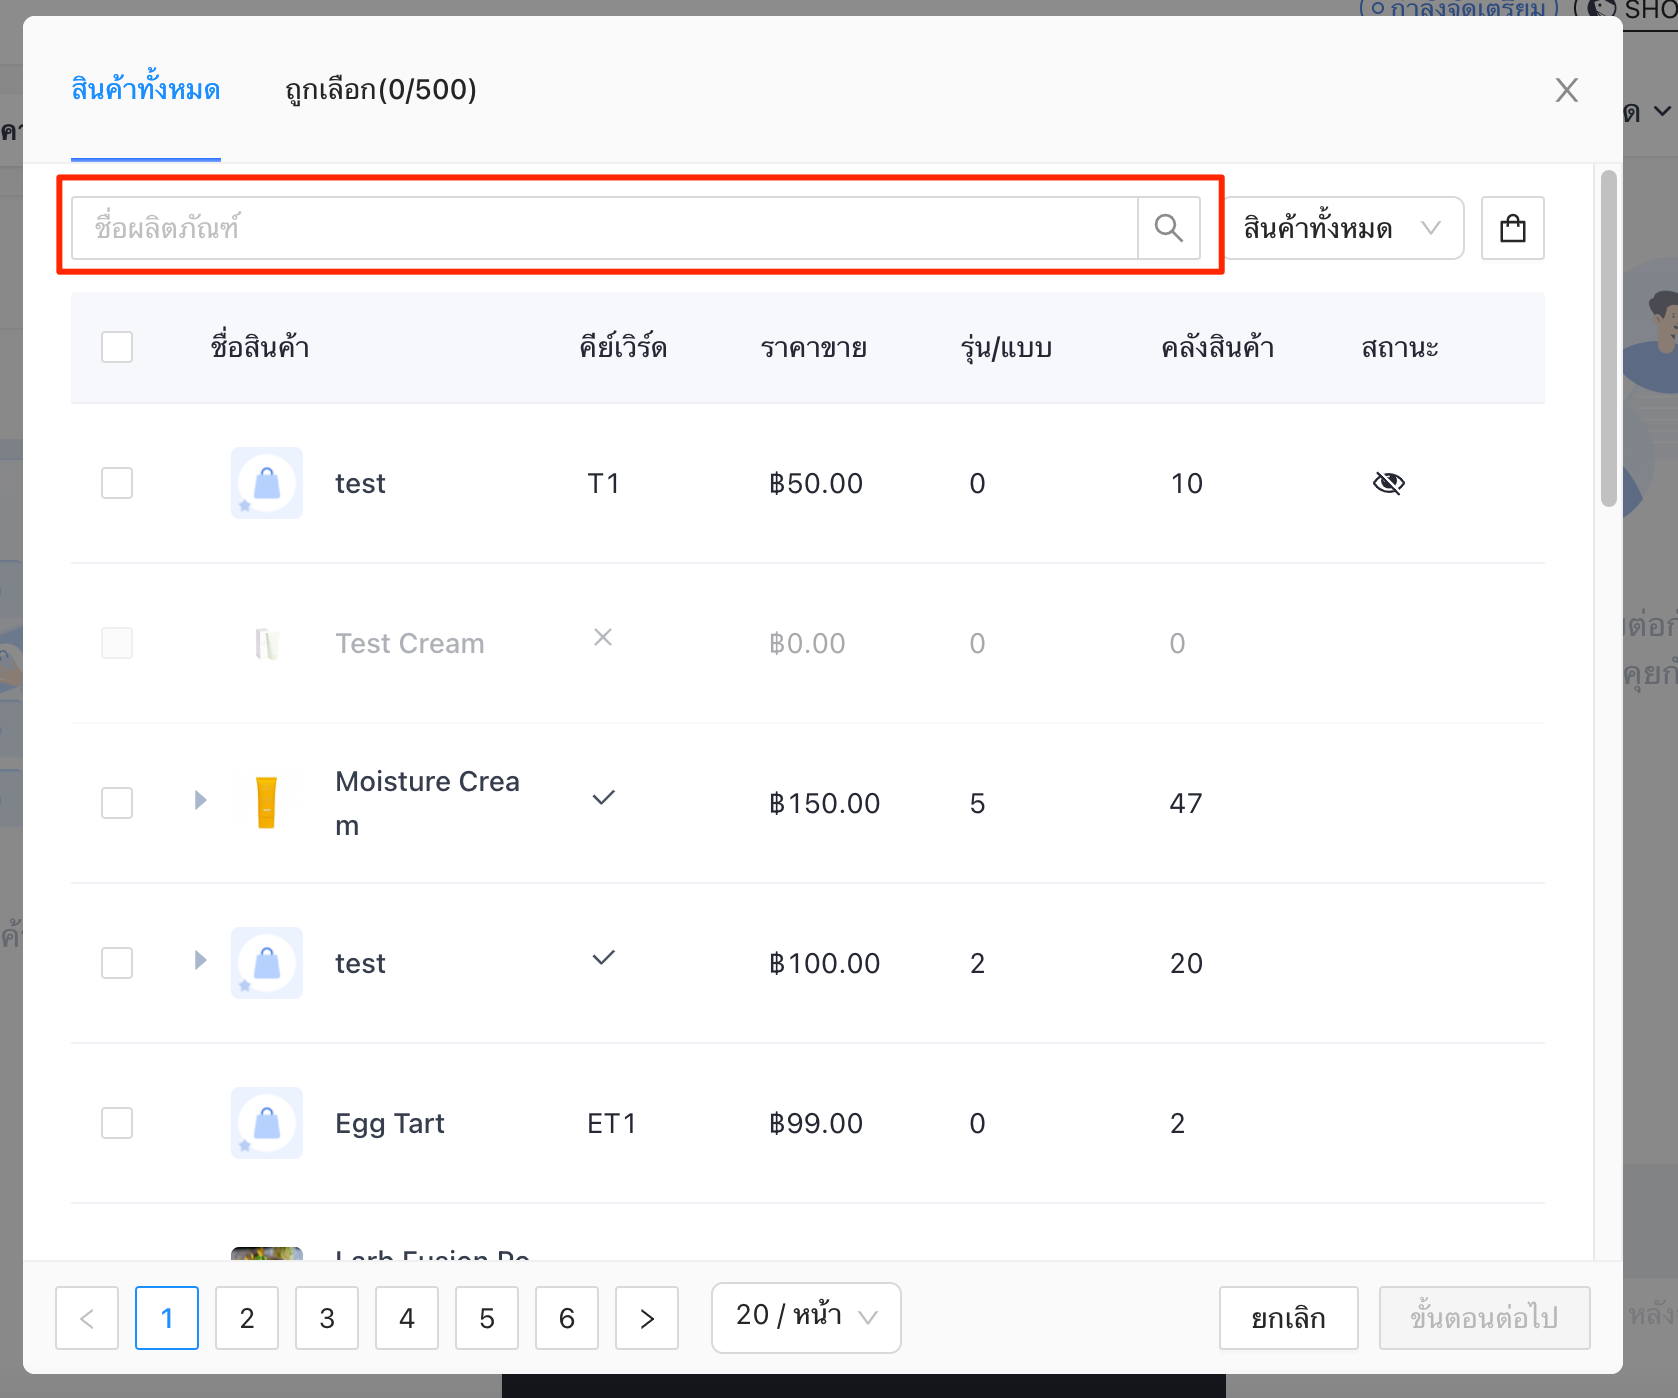Click the Egg Tart product bag thumbnail

[266, 1123]
